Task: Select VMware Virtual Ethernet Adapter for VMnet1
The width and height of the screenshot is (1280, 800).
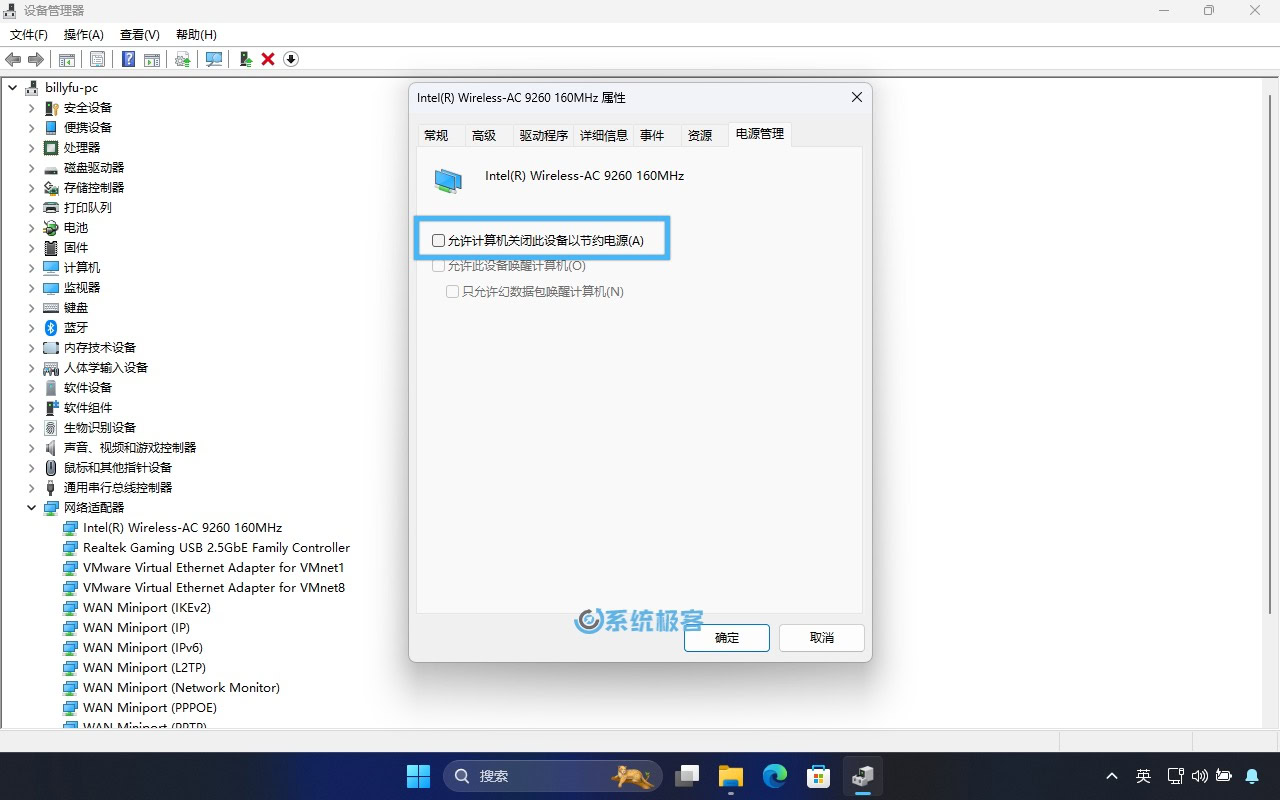Action: (x=214, y=567)
